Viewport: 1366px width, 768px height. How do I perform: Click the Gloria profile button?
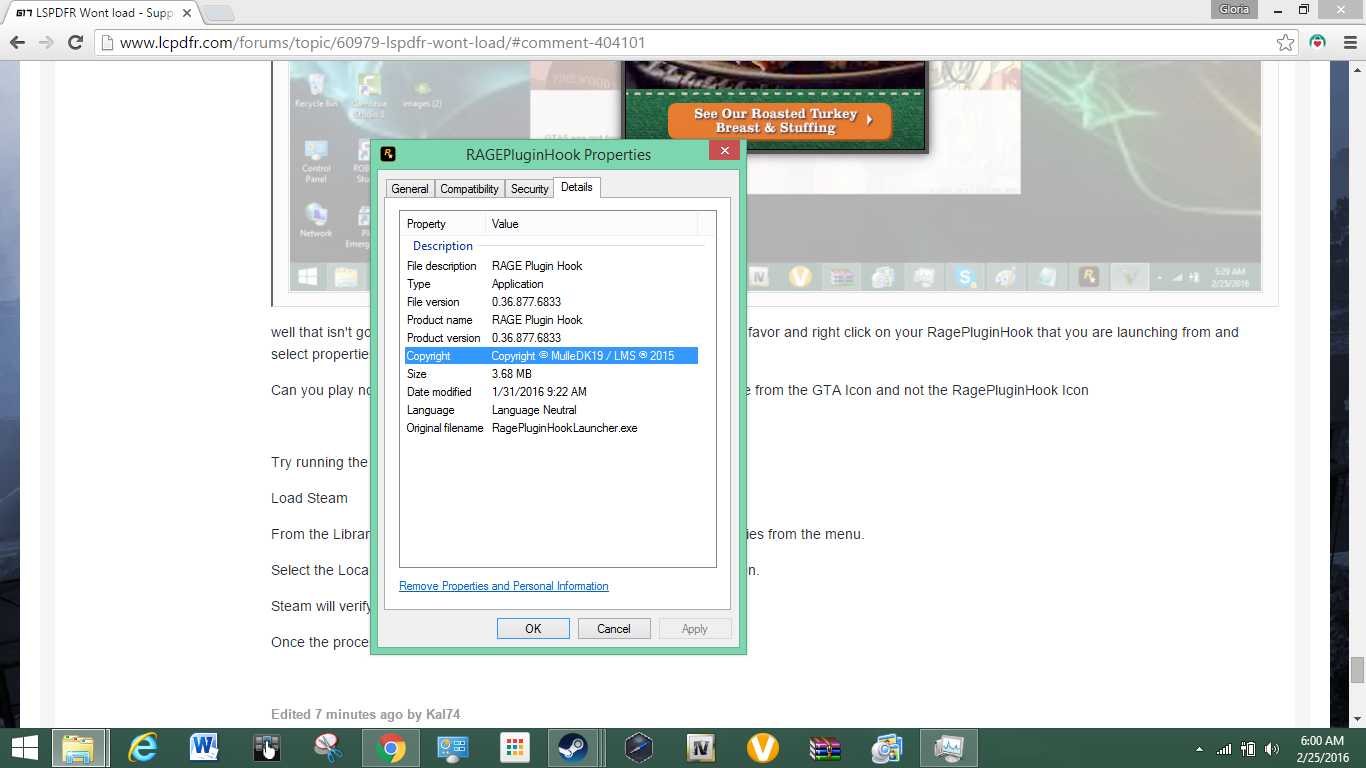pyautogui.click(x=1234, y=9)
